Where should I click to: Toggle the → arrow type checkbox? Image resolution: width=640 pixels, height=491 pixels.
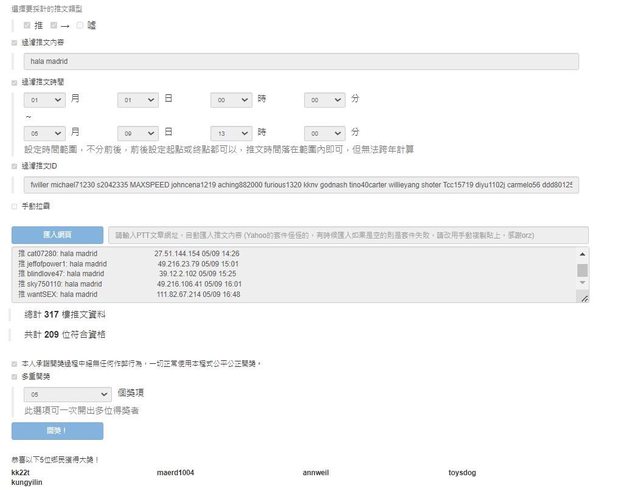53,25
